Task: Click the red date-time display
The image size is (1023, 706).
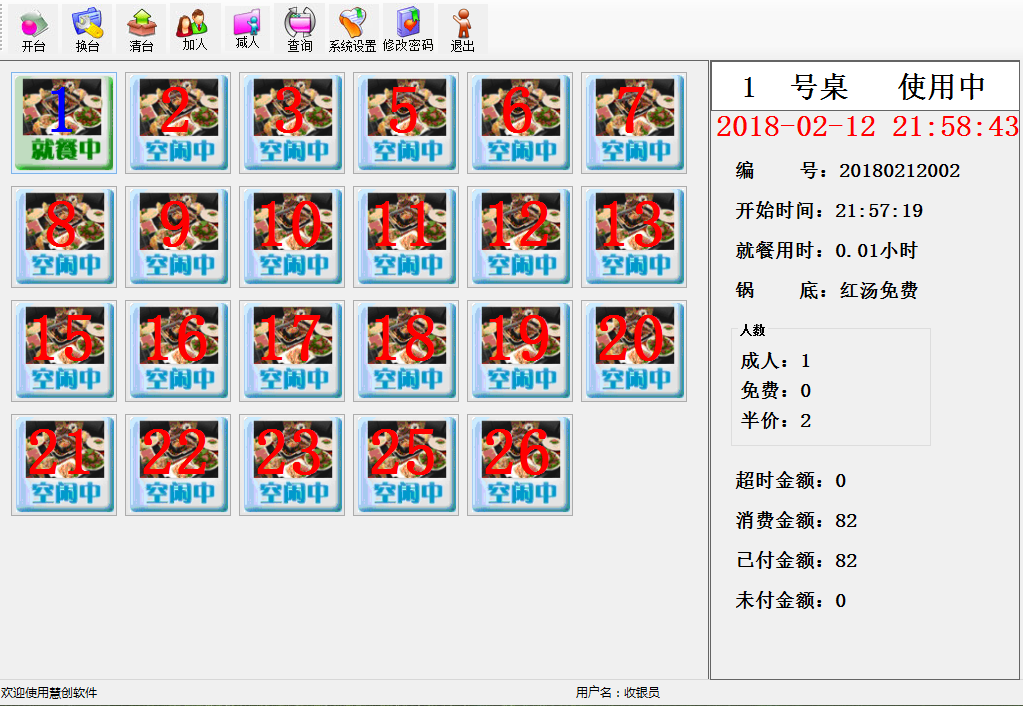Action: (867, 127)
